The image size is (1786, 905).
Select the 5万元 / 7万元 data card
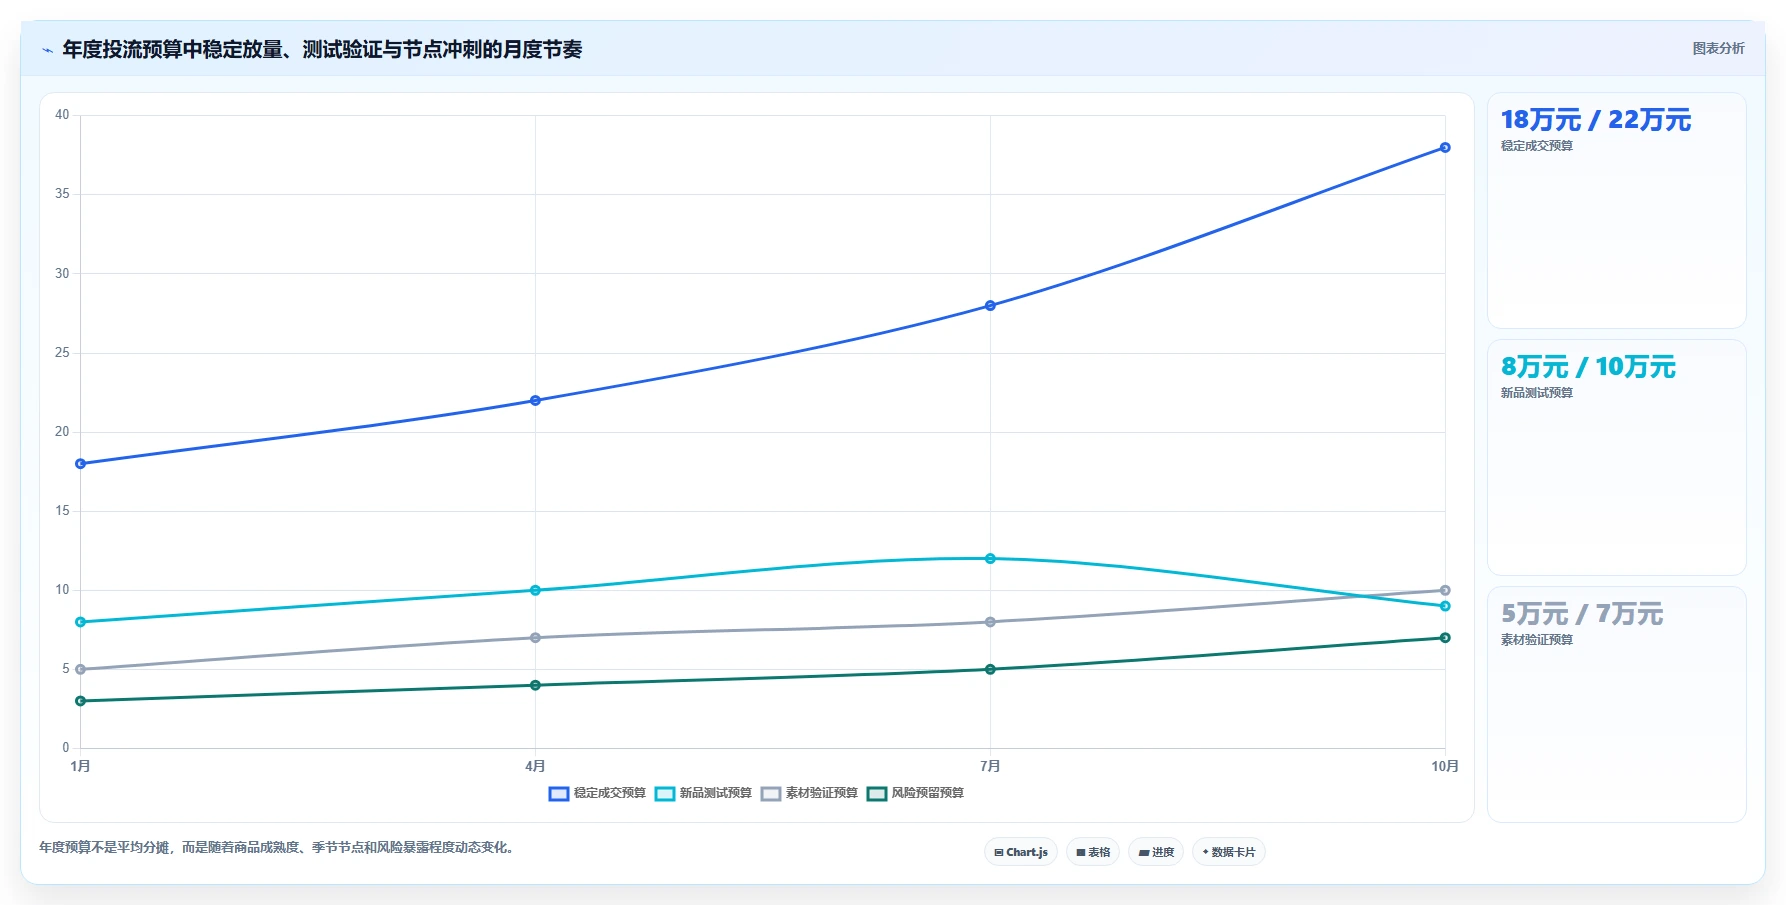point(1616,704)
